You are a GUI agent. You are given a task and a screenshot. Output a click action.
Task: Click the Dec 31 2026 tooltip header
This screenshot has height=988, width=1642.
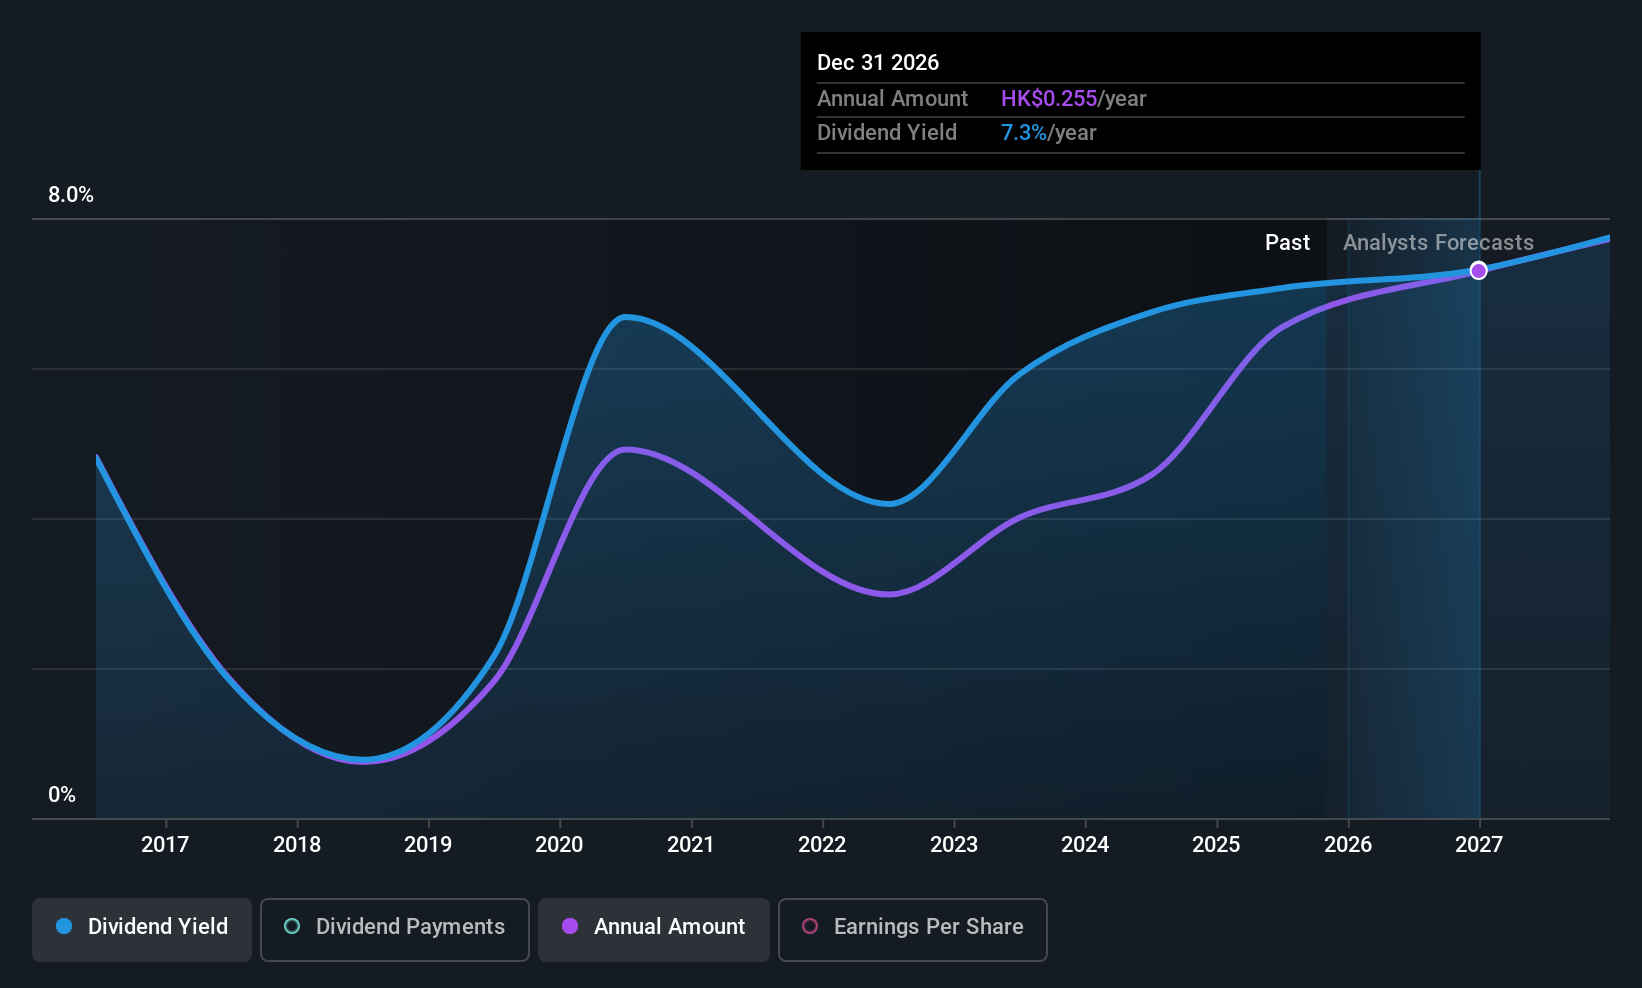[x=878, y=62]
